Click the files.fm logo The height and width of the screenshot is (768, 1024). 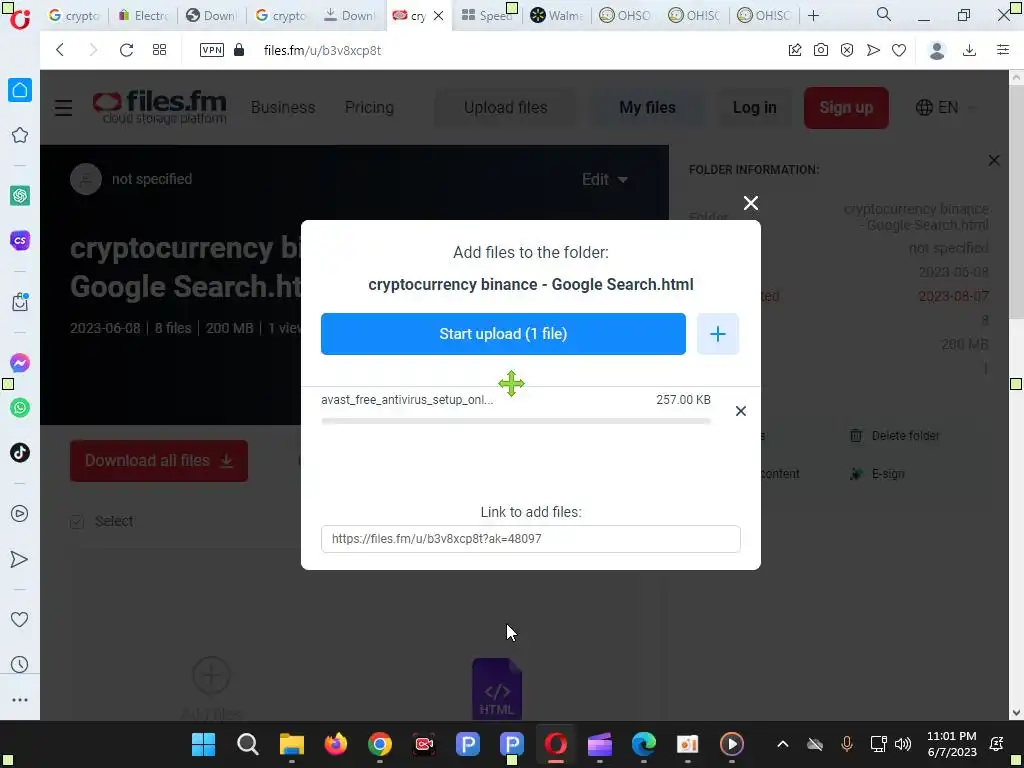(159, 107)
